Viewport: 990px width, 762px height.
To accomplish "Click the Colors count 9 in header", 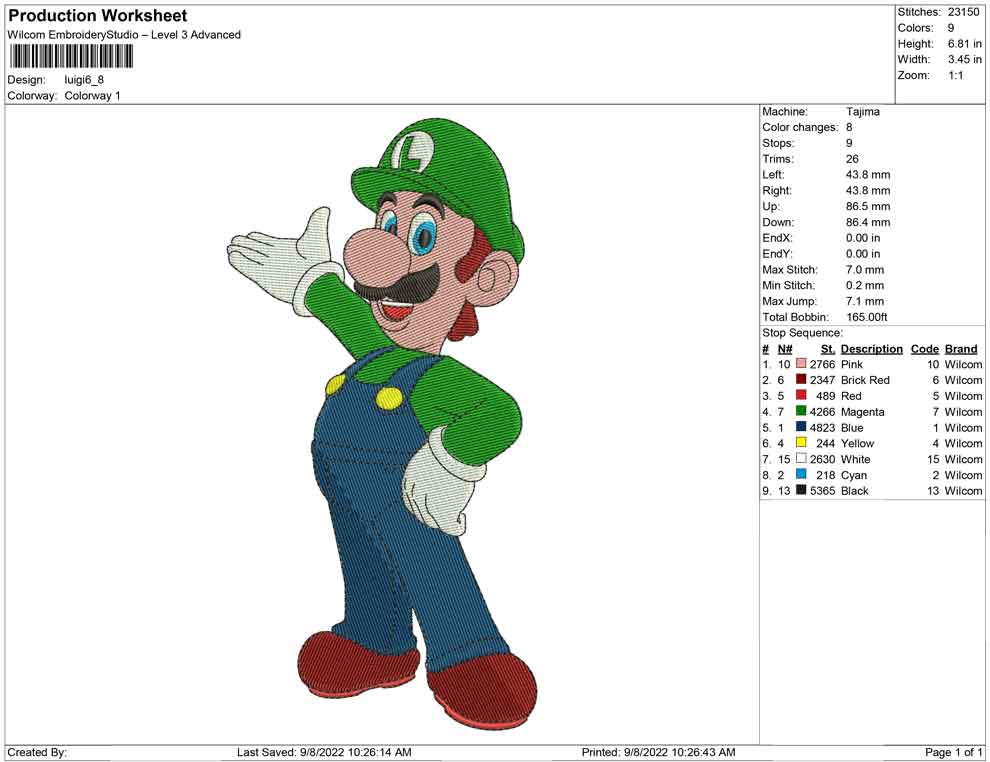I will point(951,28).
